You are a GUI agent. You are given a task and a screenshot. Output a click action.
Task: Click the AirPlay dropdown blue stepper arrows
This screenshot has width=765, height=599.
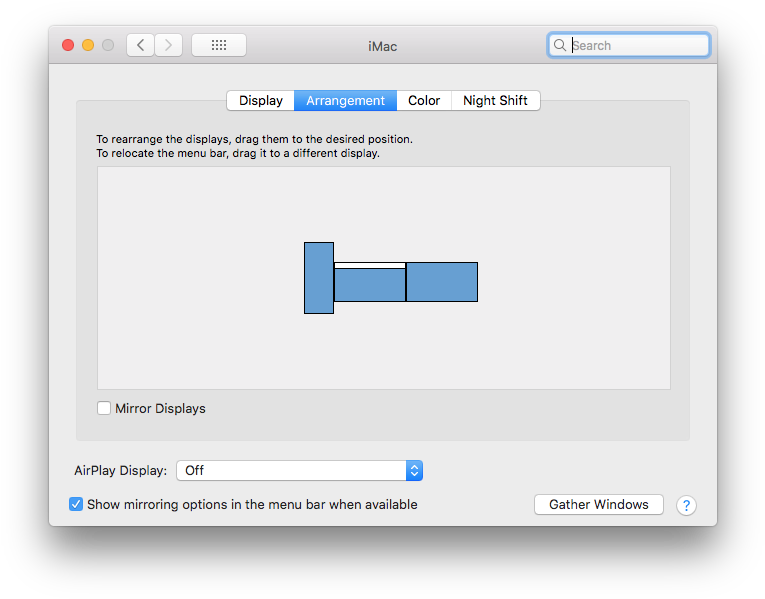click(414, 470)
